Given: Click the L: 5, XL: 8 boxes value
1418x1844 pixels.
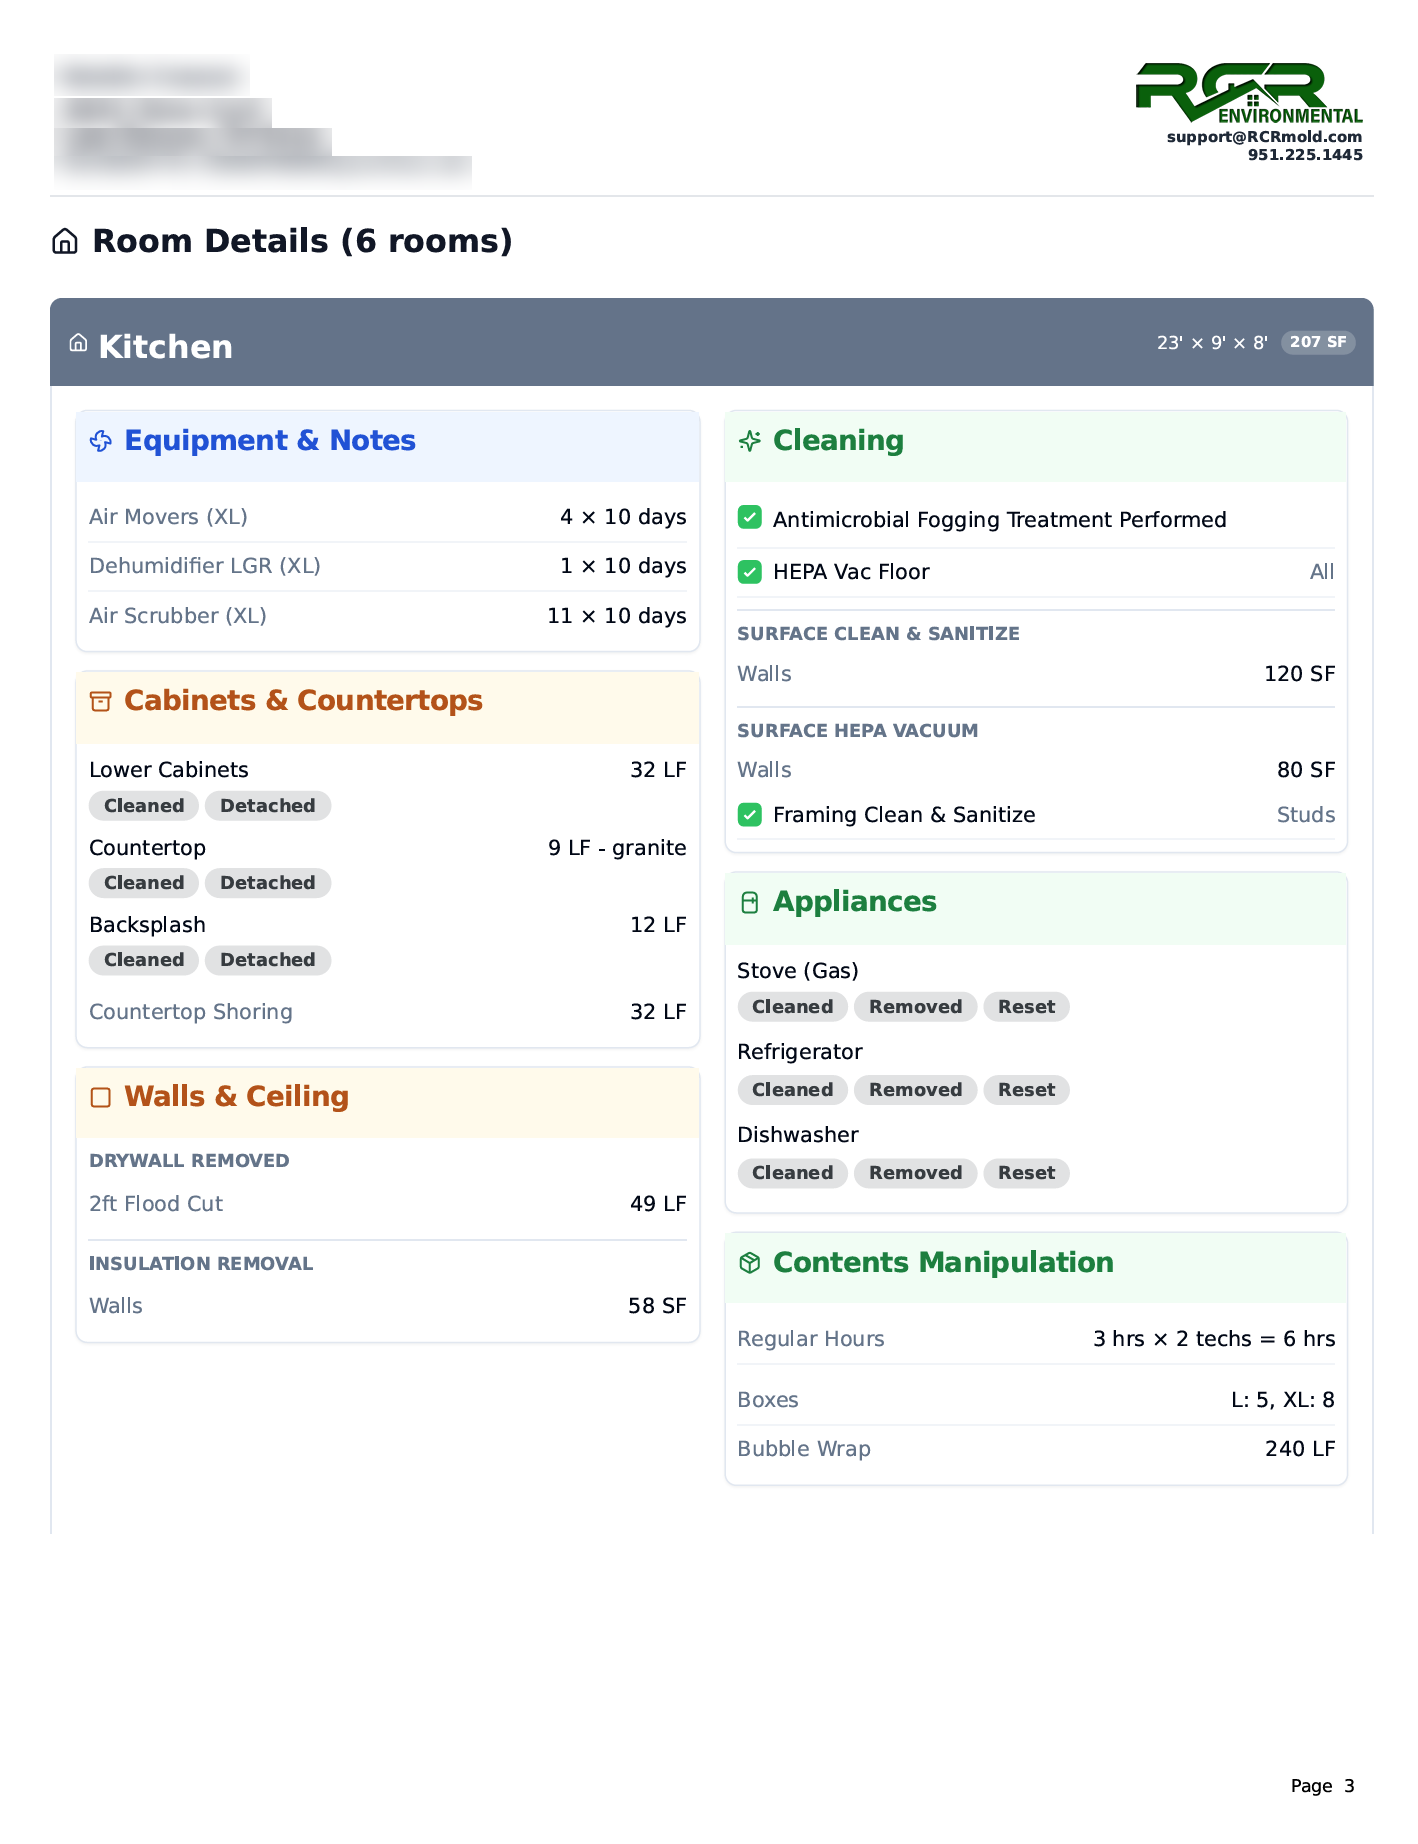Looking at the screenshot, I should coord(1283,1400).
